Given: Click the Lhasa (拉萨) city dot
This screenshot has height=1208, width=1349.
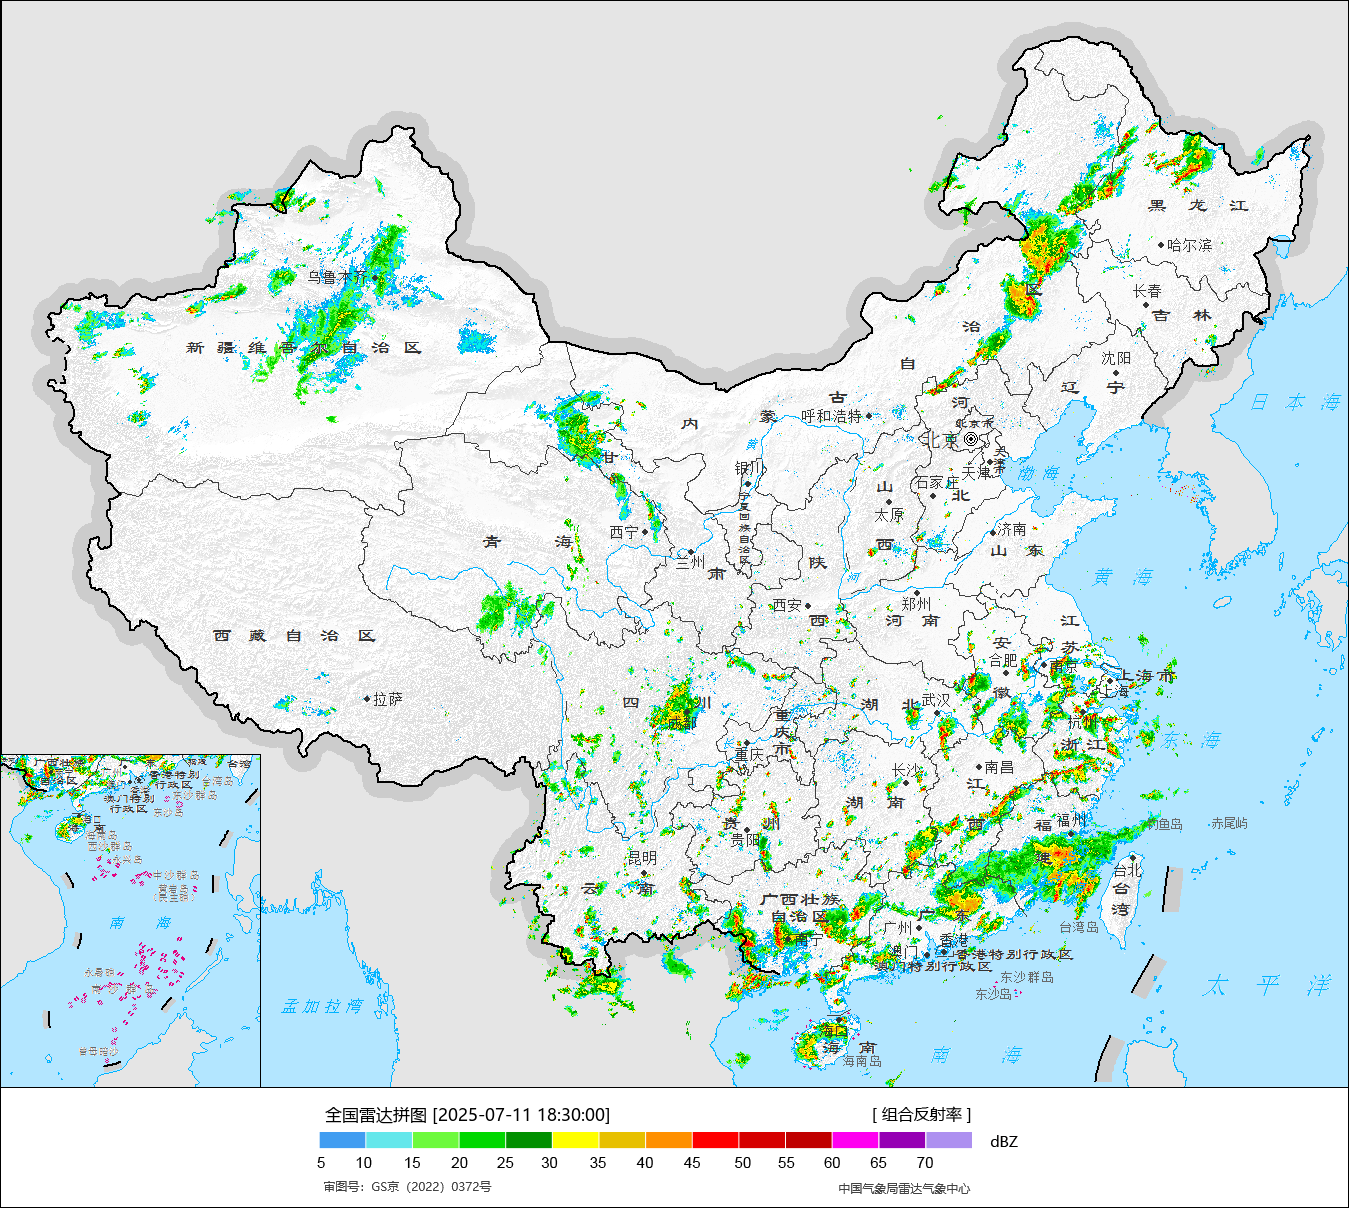Looking at the screenshot, I should (368, 699).
